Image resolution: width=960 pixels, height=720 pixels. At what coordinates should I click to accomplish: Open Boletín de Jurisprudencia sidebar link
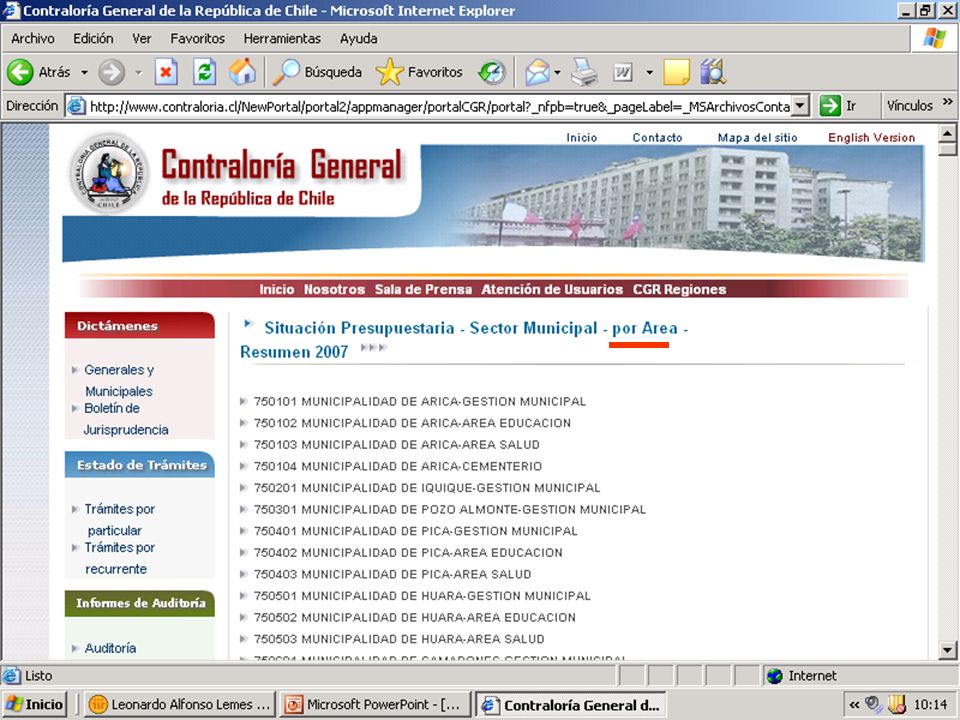tap(126, 419)
